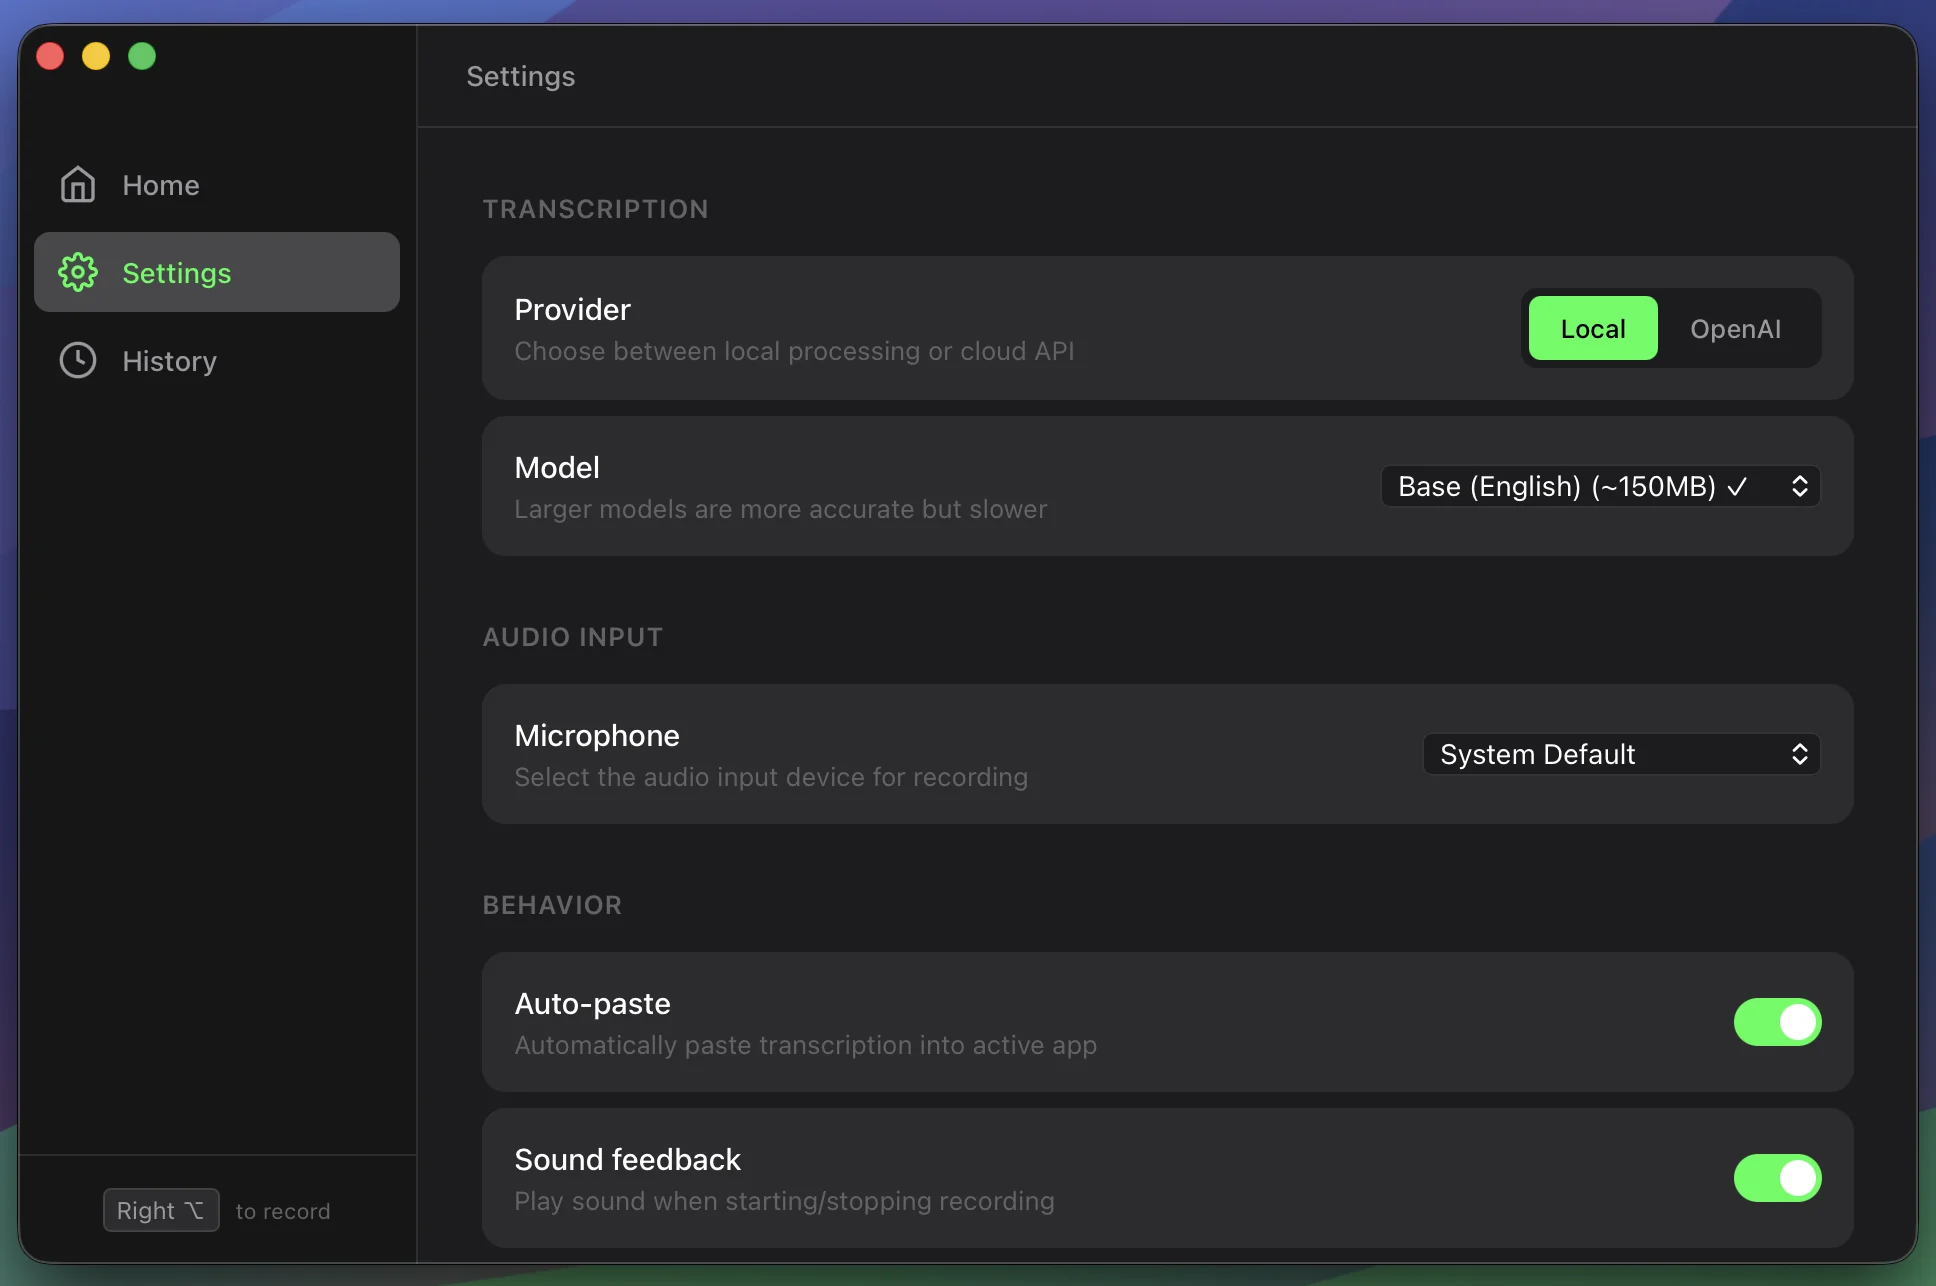The image size is (1936, 1286).
Task: Click the Provider row label
Action: [573, 310]
